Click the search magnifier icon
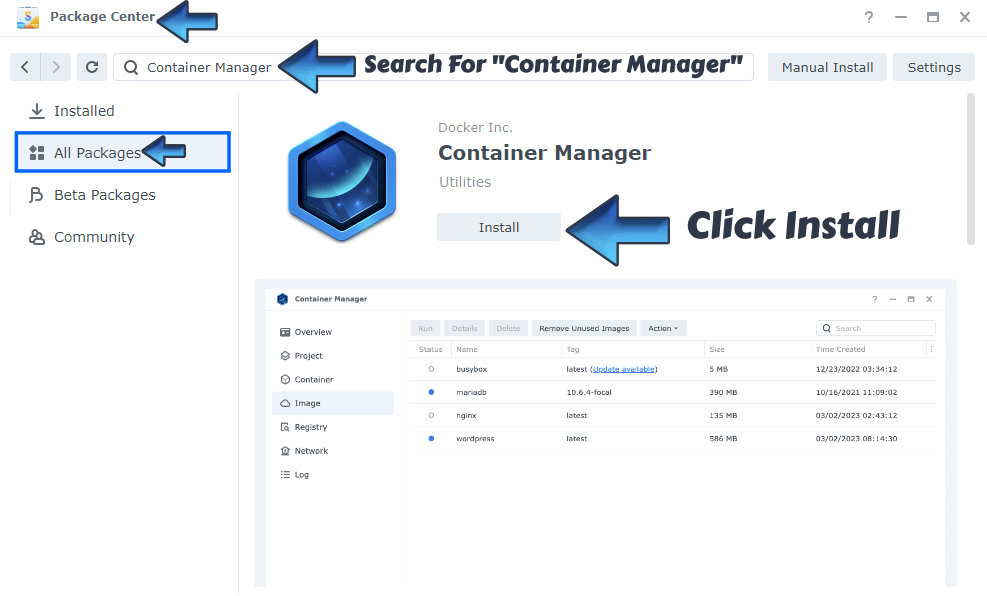Screen dimensions: 987x596 coord(131,67)
